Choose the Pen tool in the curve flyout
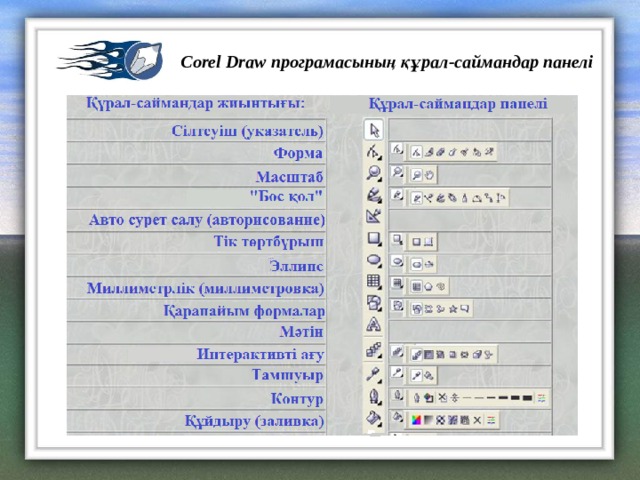Screen dimensions: 640x480 click(x=452, y=198)
